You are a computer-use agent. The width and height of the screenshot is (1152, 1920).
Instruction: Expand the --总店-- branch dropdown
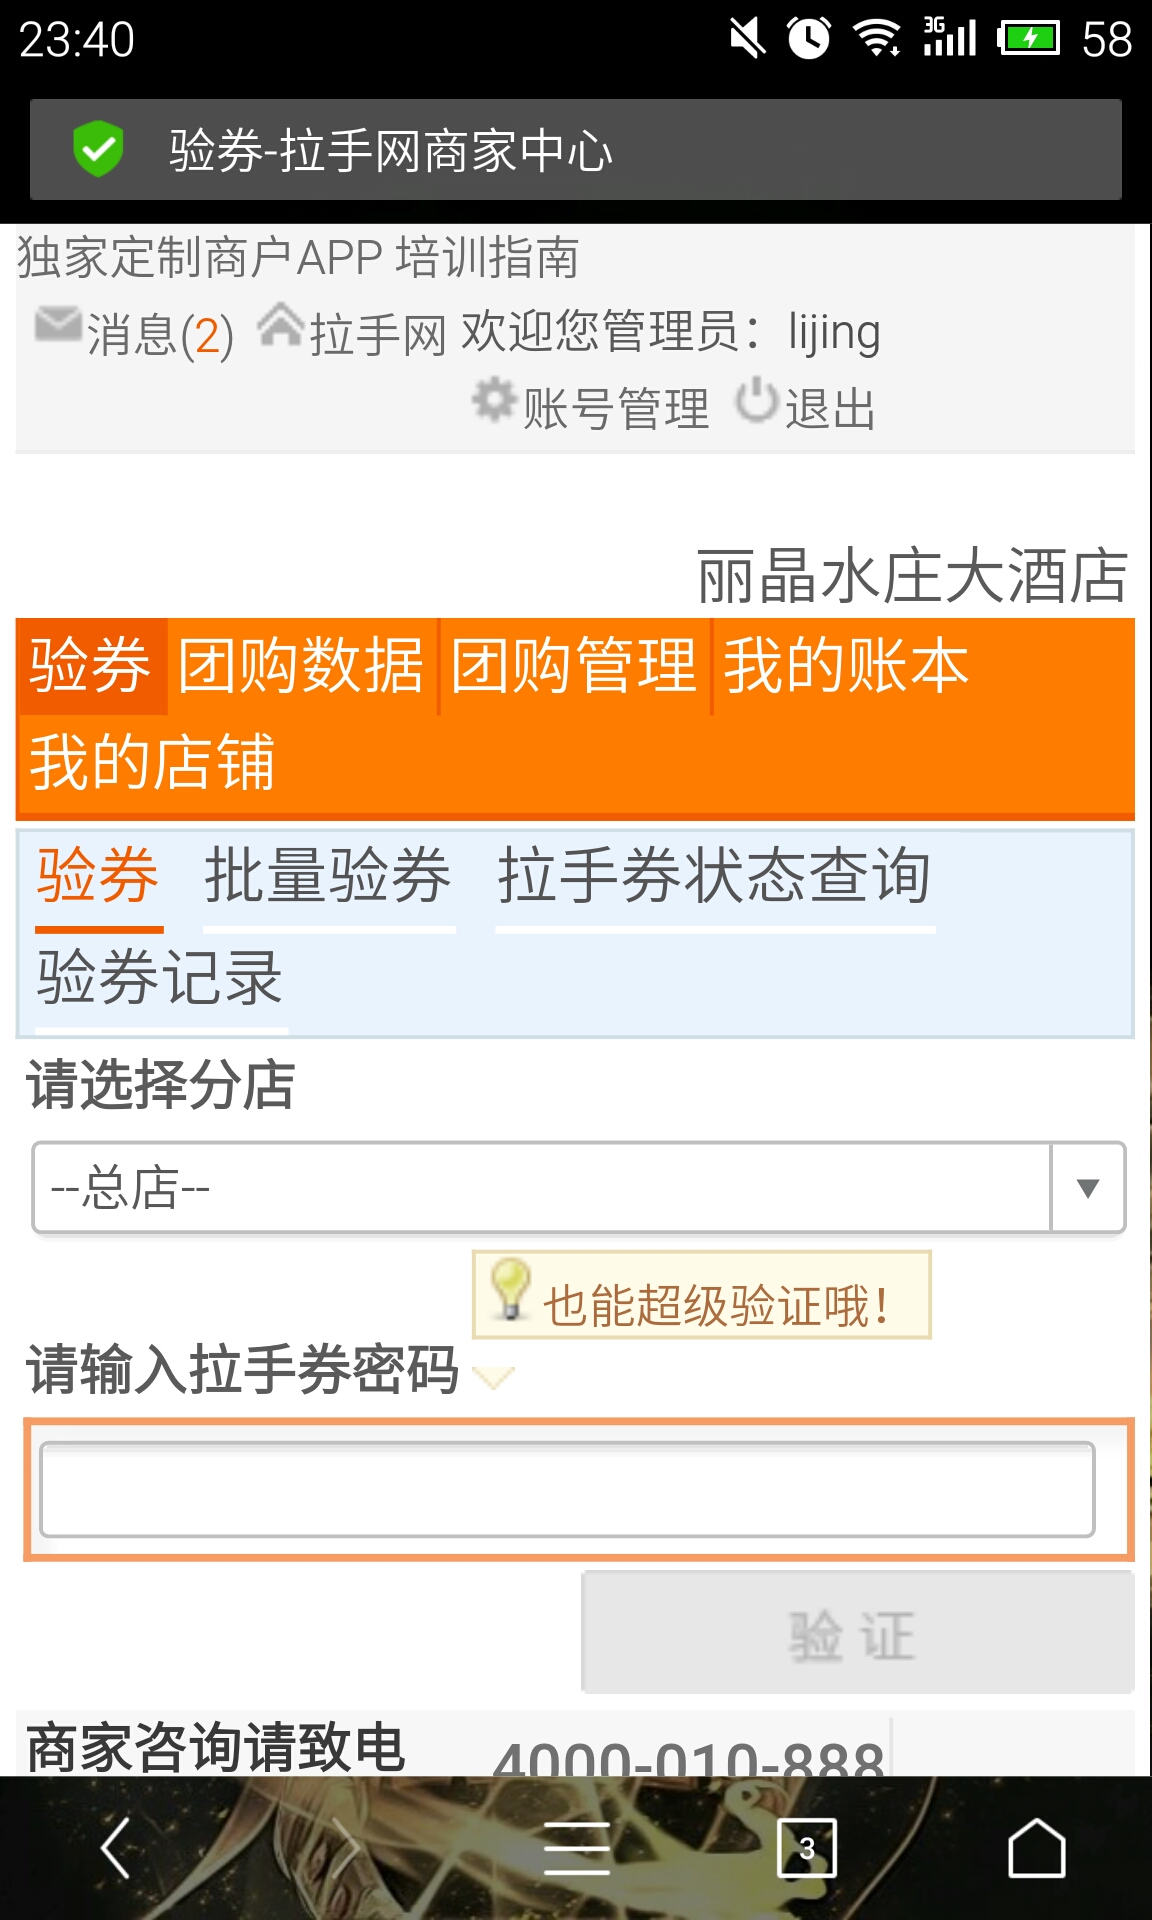(x=578, y=1187)
